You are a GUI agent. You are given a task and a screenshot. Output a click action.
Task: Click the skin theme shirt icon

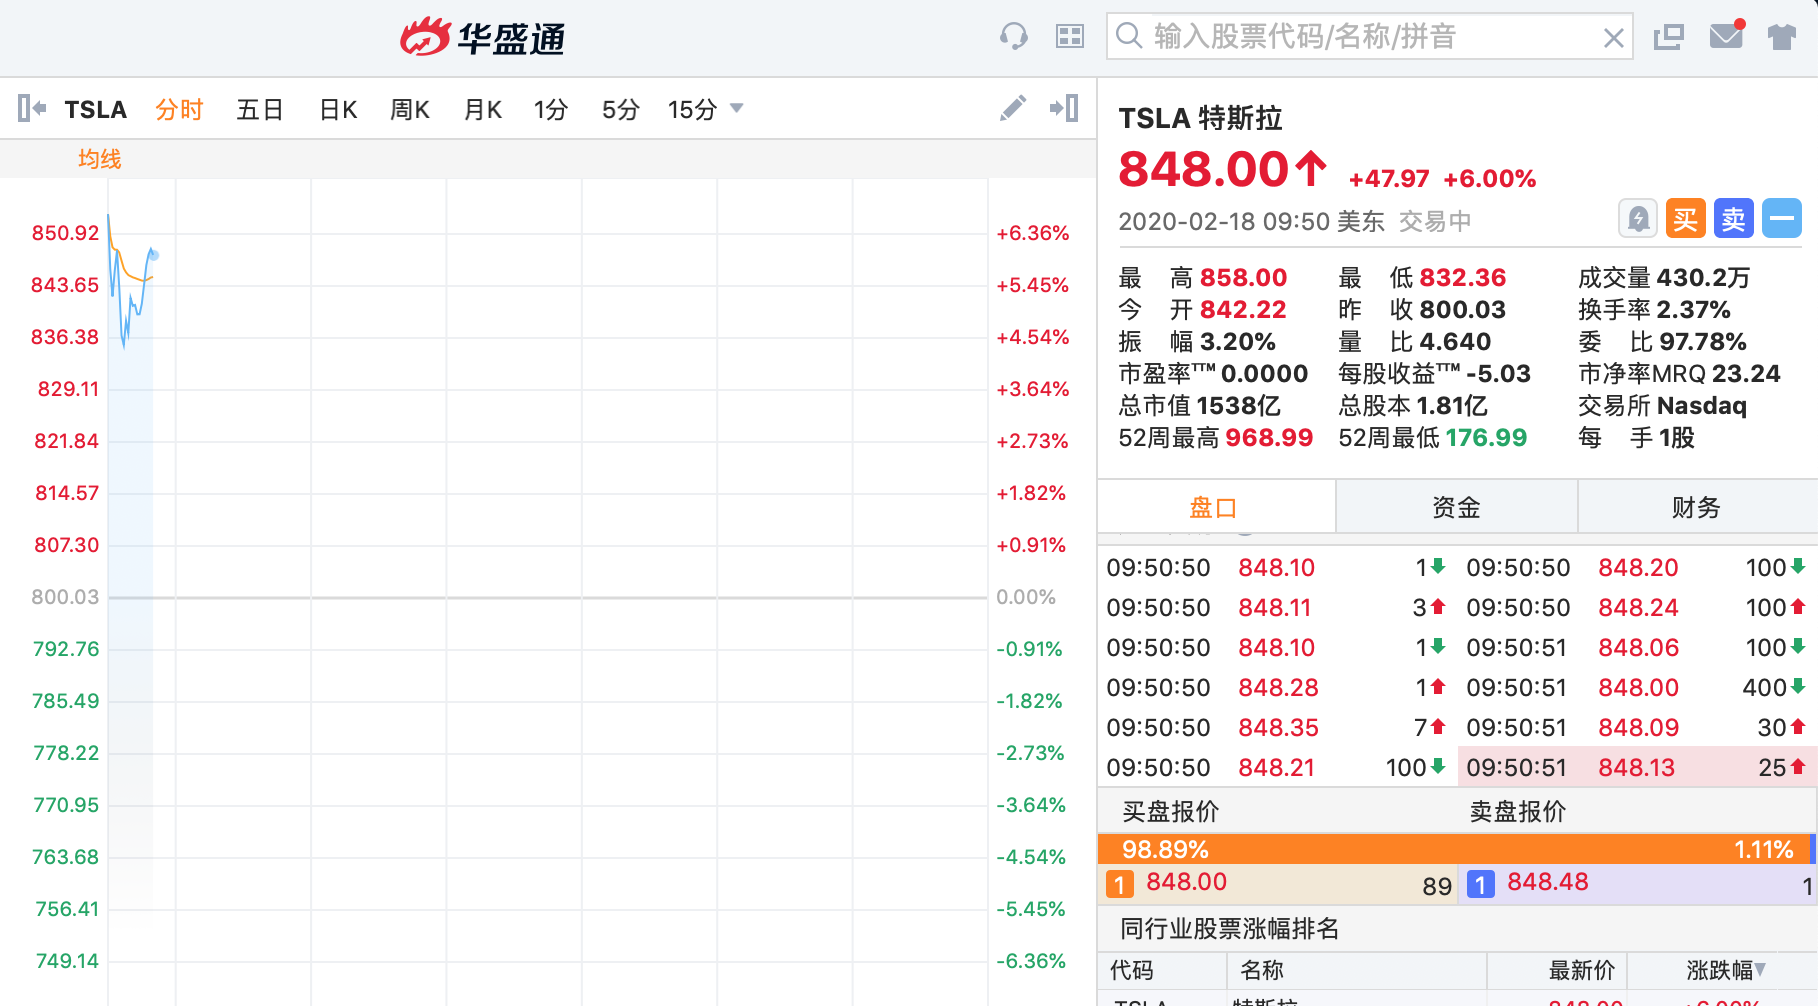[x=1781, y=38]
